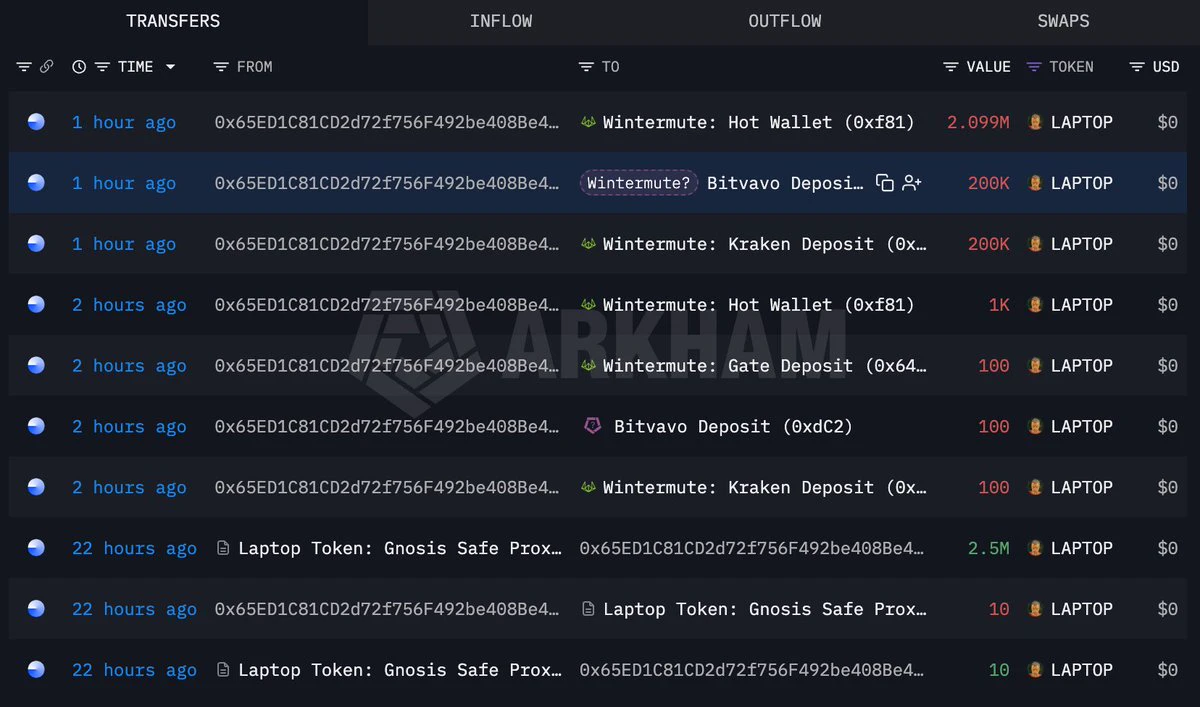Open the VALUE column filter
The width and height of the screenshot is (1200, 707).
(951, 67)
